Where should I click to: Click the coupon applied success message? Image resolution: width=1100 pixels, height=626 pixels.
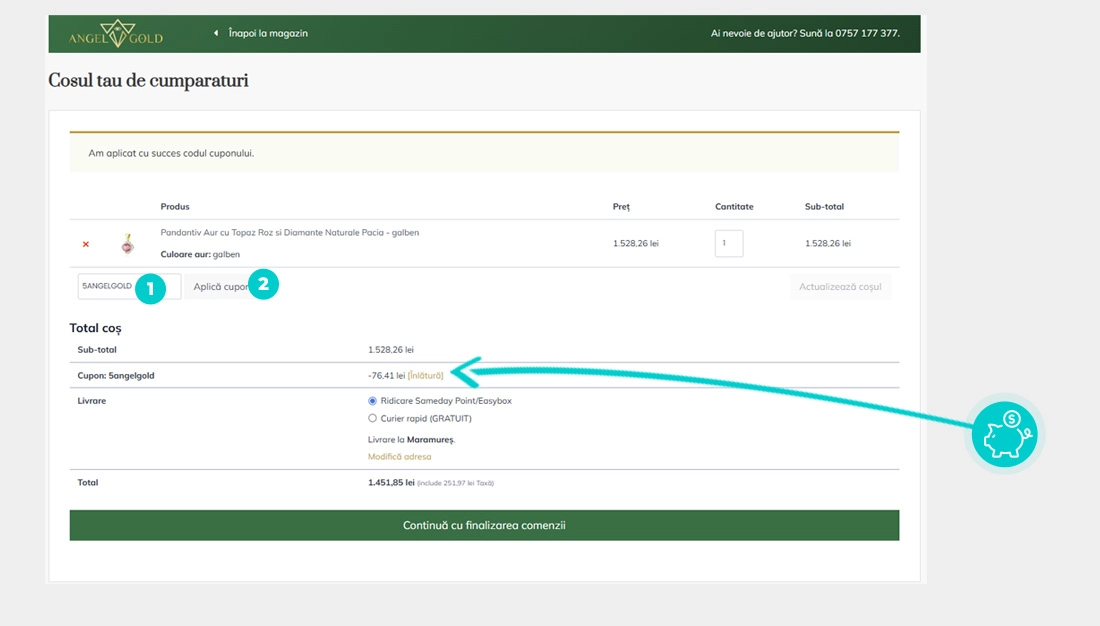click(x=171, y=154)
